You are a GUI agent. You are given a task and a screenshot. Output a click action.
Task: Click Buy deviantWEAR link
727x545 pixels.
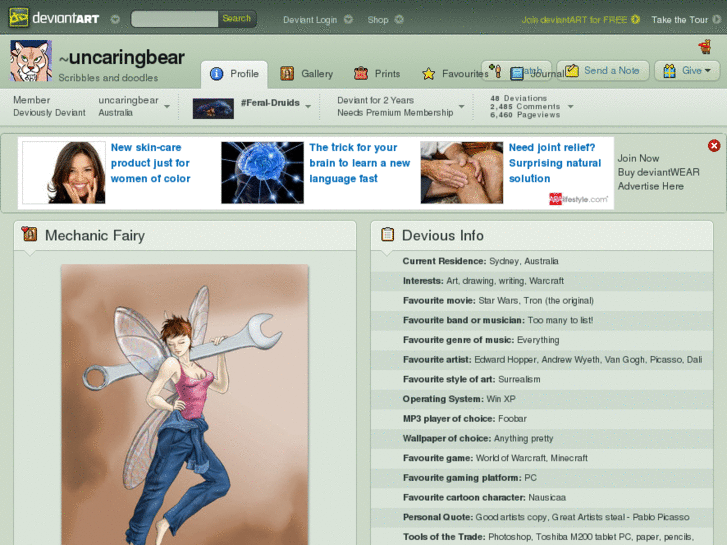point(658,172)
